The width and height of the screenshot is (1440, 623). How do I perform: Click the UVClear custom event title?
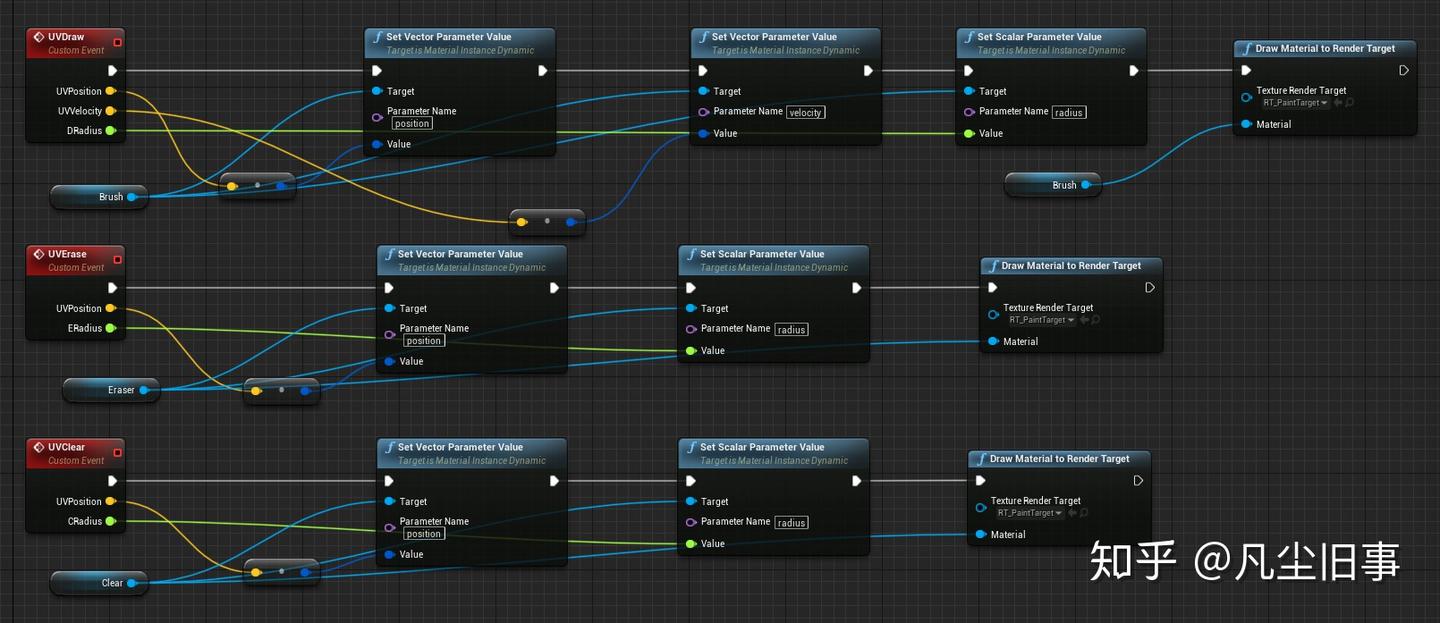point(67,447)
